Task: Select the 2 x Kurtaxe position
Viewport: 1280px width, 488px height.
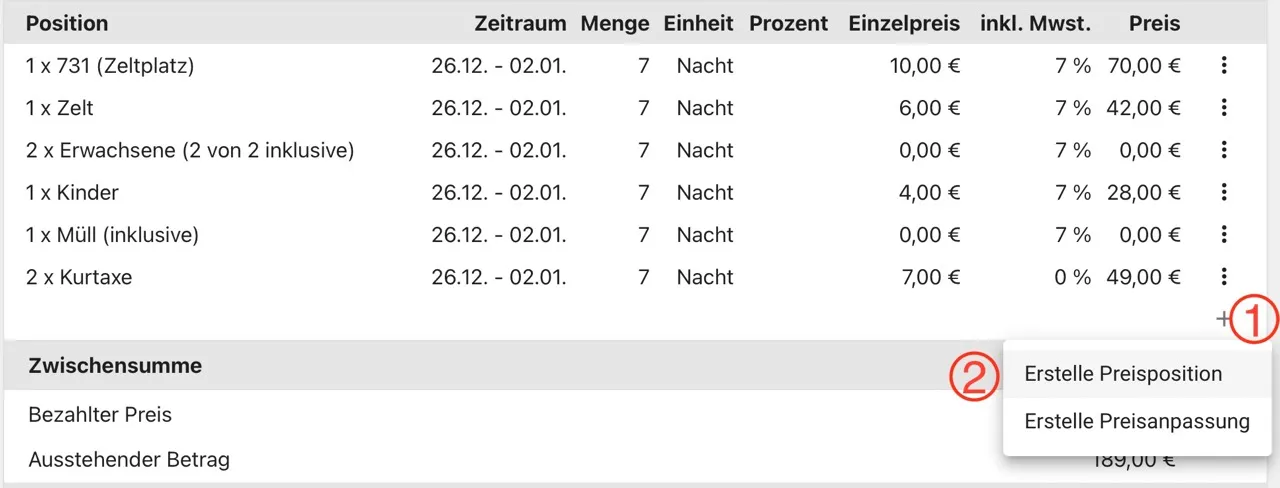Action: pos(79,277)
